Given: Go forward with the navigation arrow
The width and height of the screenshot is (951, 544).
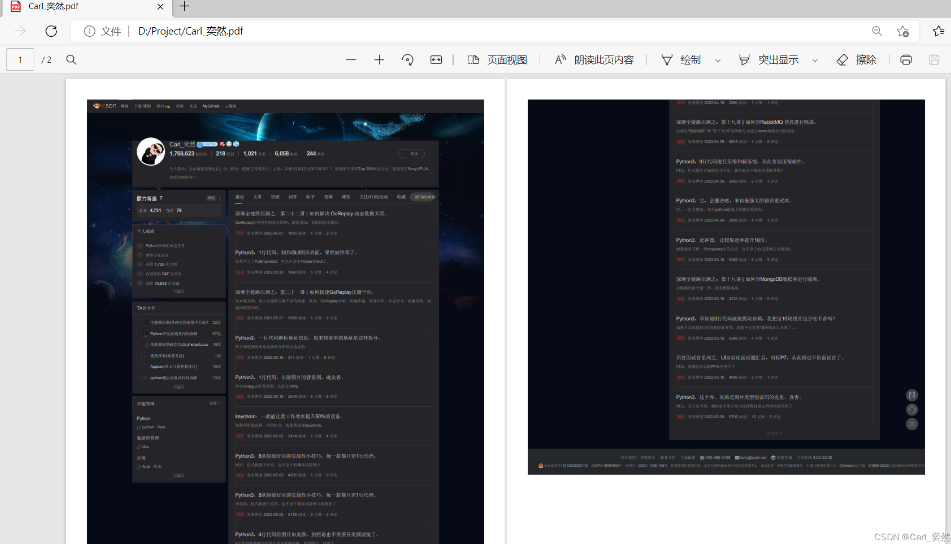Looking at the screenshot, I should click(x=20, y=31).
